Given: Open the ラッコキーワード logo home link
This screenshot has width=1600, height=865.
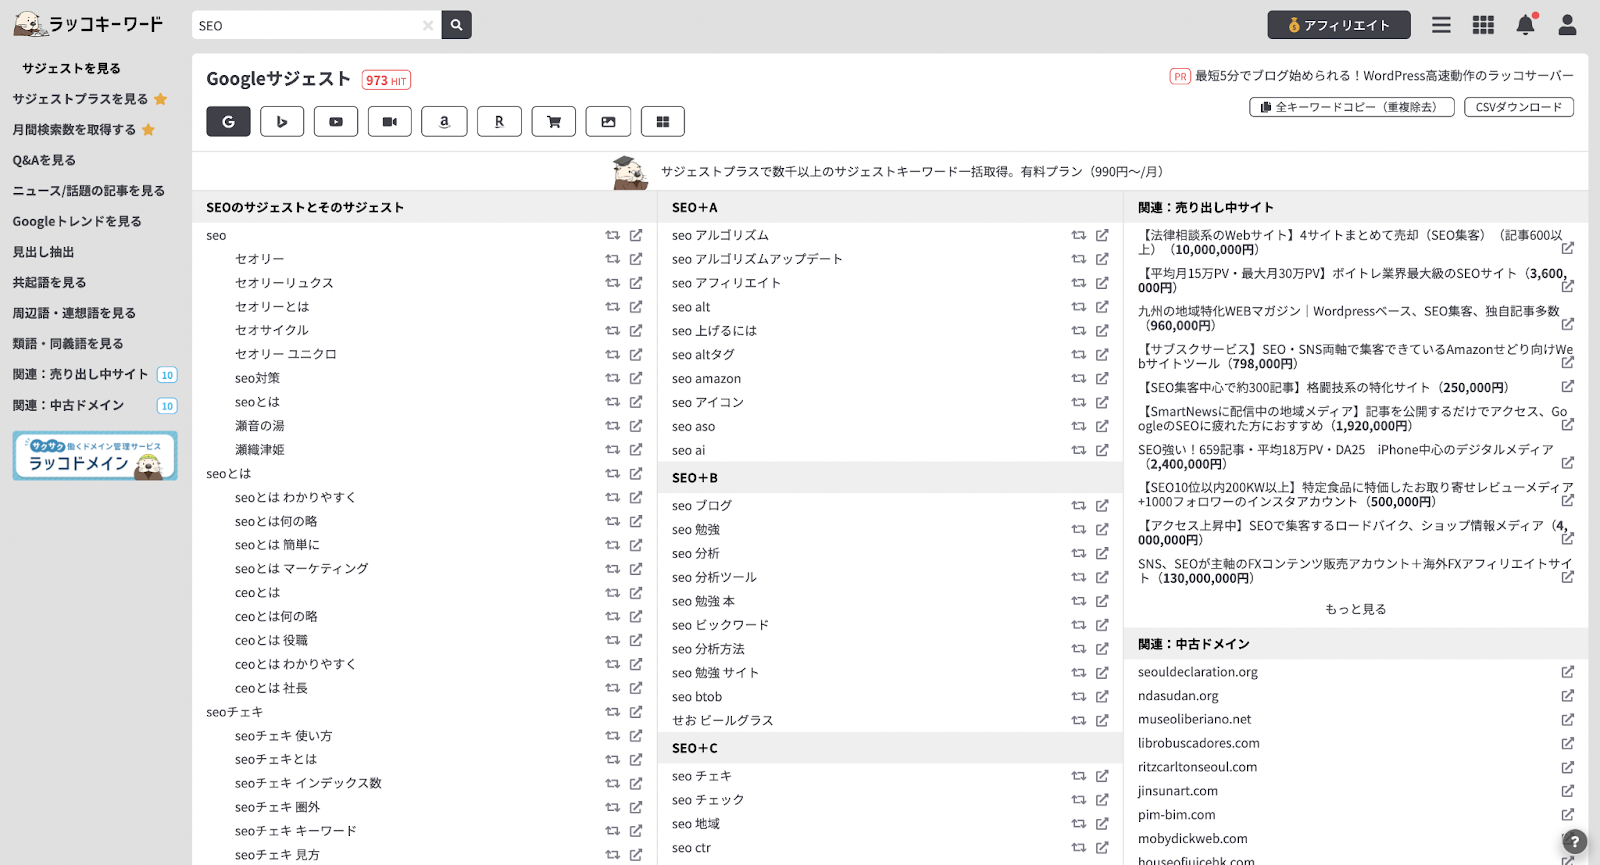Looking at the screenshot, I should coord(88,24).
